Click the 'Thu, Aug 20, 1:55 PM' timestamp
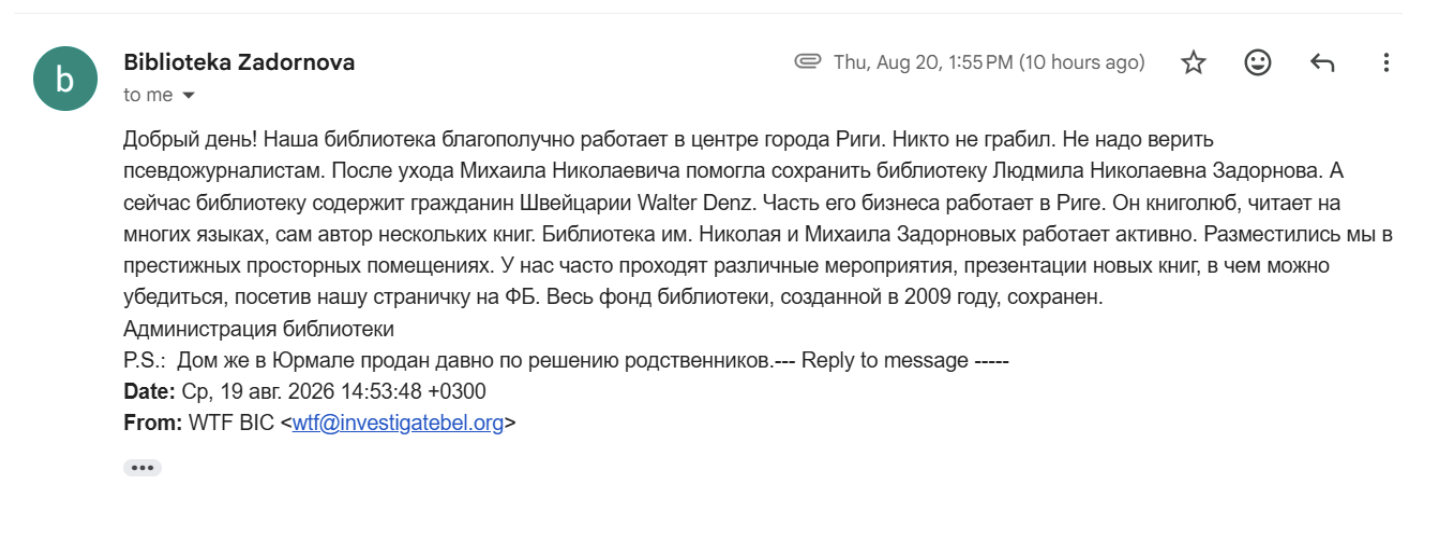 989,62
